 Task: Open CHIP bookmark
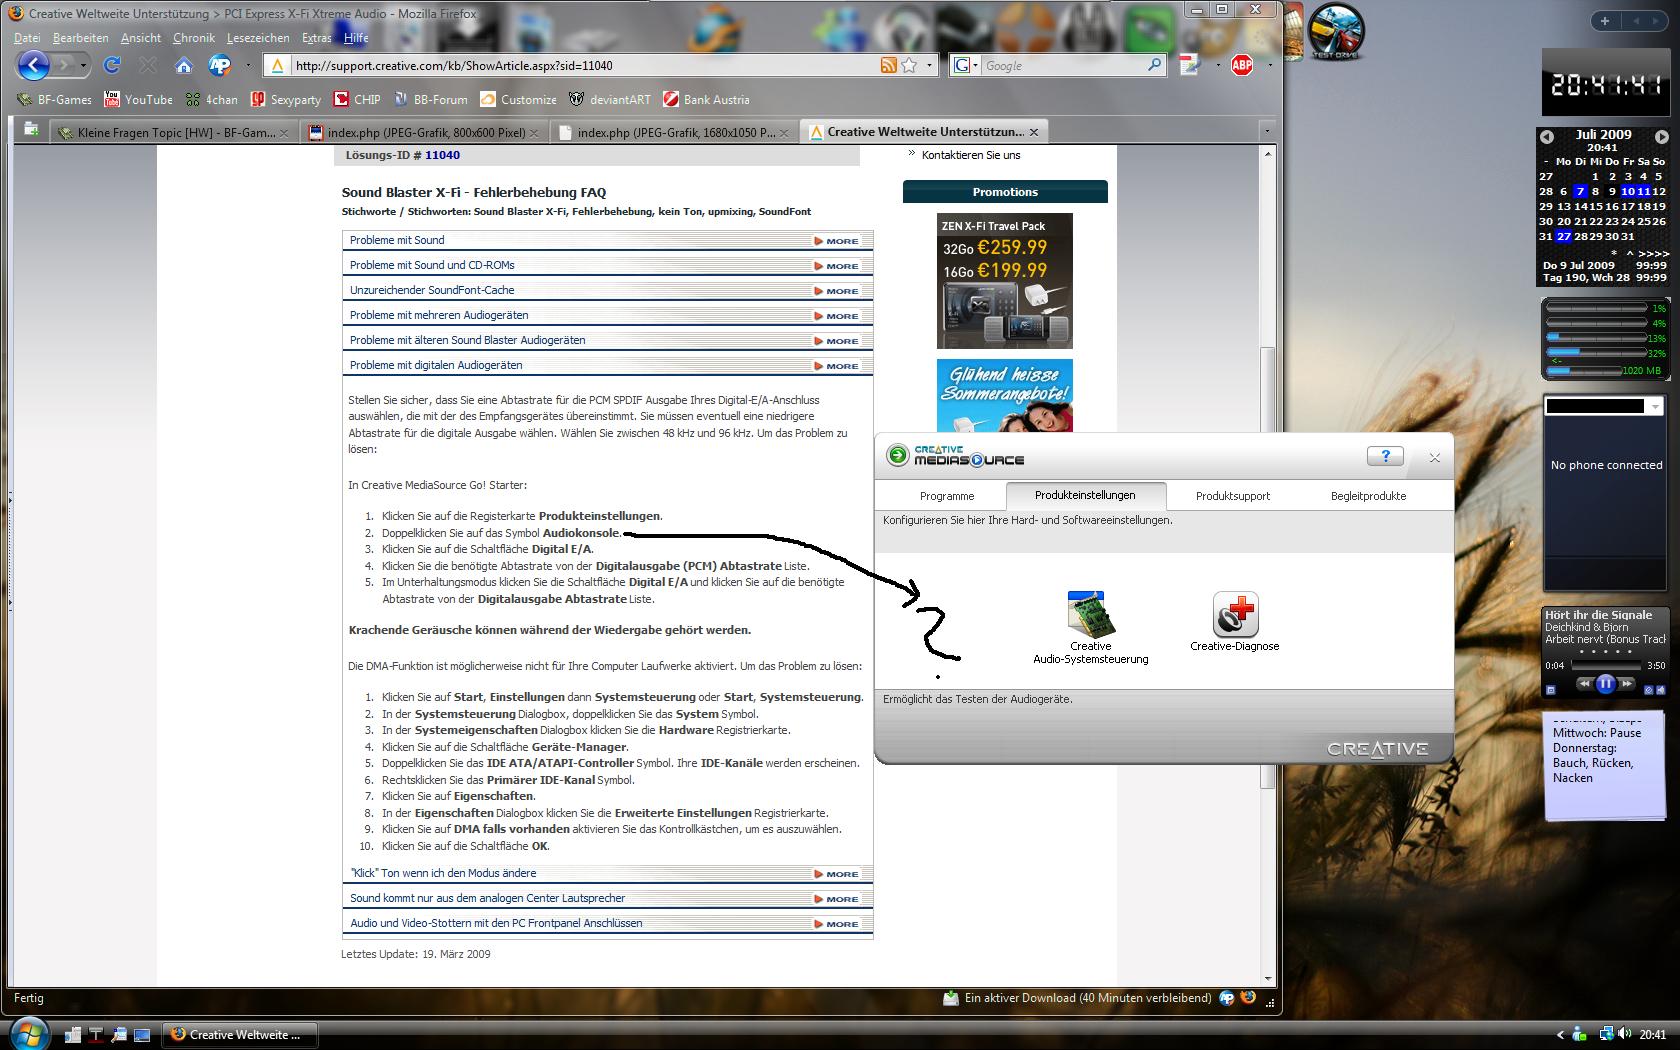pyautogui.click(x=357, y=99)
